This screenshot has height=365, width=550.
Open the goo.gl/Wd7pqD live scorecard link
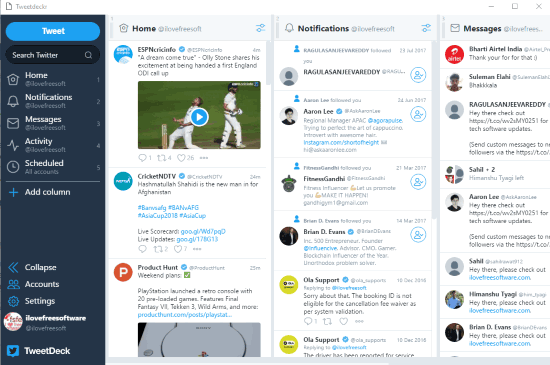(x=203, y=231)
